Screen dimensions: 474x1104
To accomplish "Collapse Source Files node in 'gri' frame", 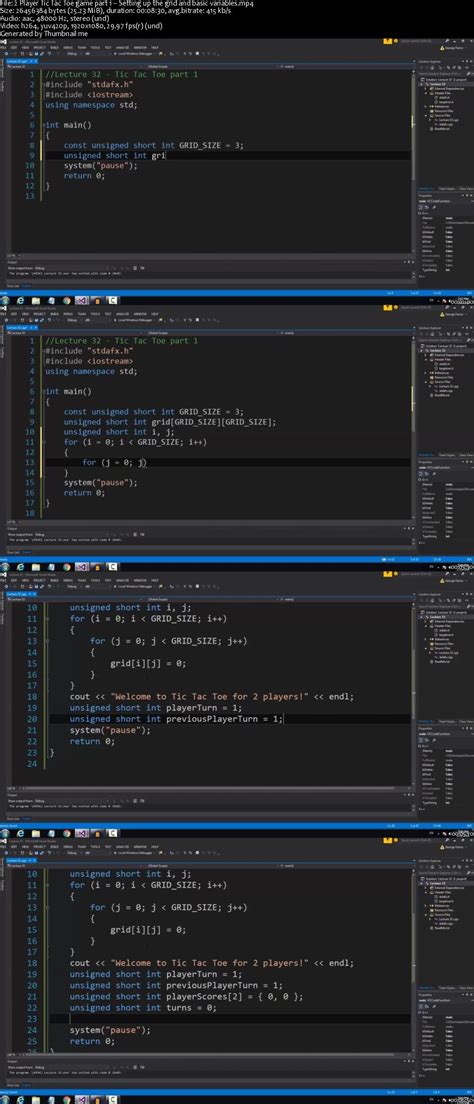I will coord(425,115).
